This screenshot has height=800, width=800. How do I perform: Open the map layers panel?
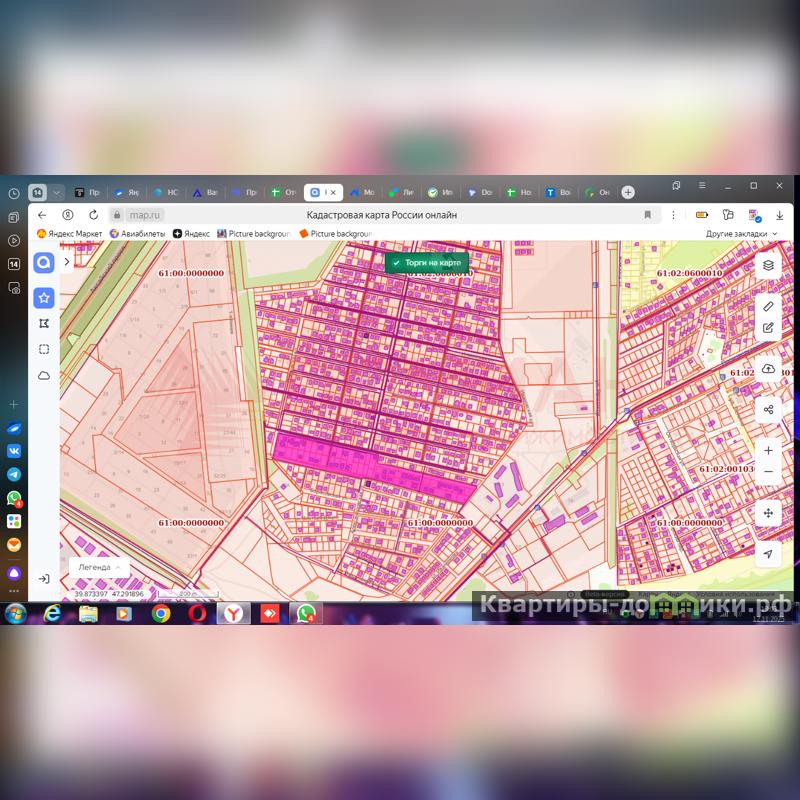(768, 265)
